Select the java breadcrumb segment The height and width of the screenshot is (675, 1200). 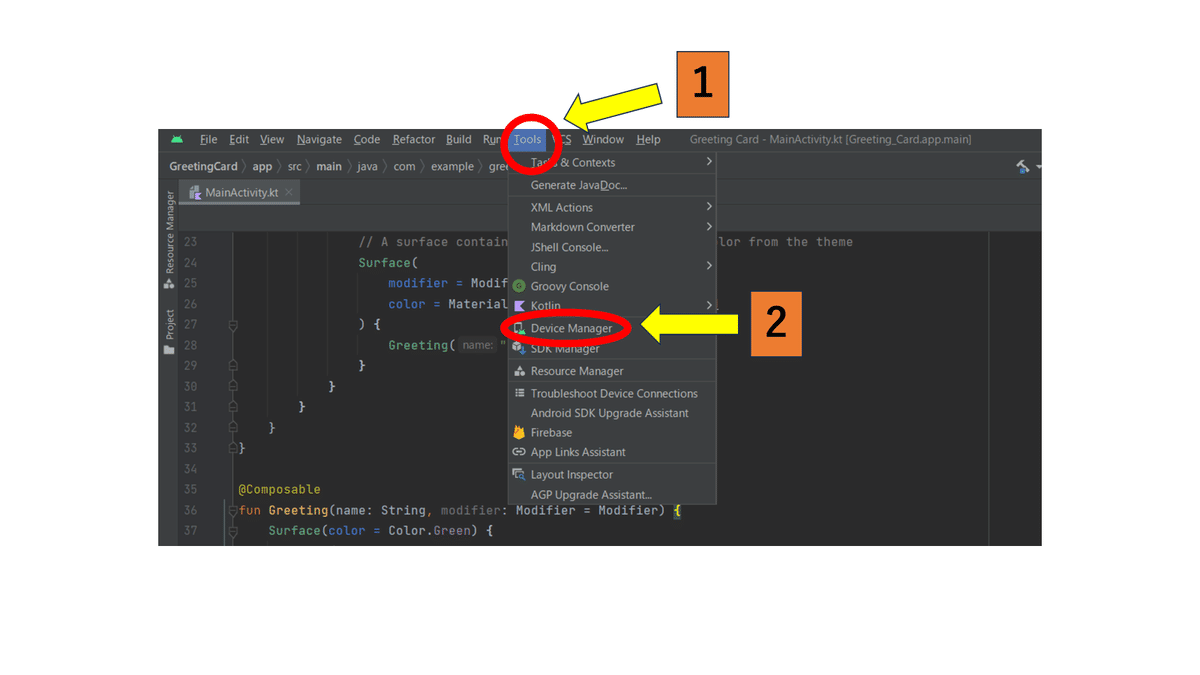(368, 167)
